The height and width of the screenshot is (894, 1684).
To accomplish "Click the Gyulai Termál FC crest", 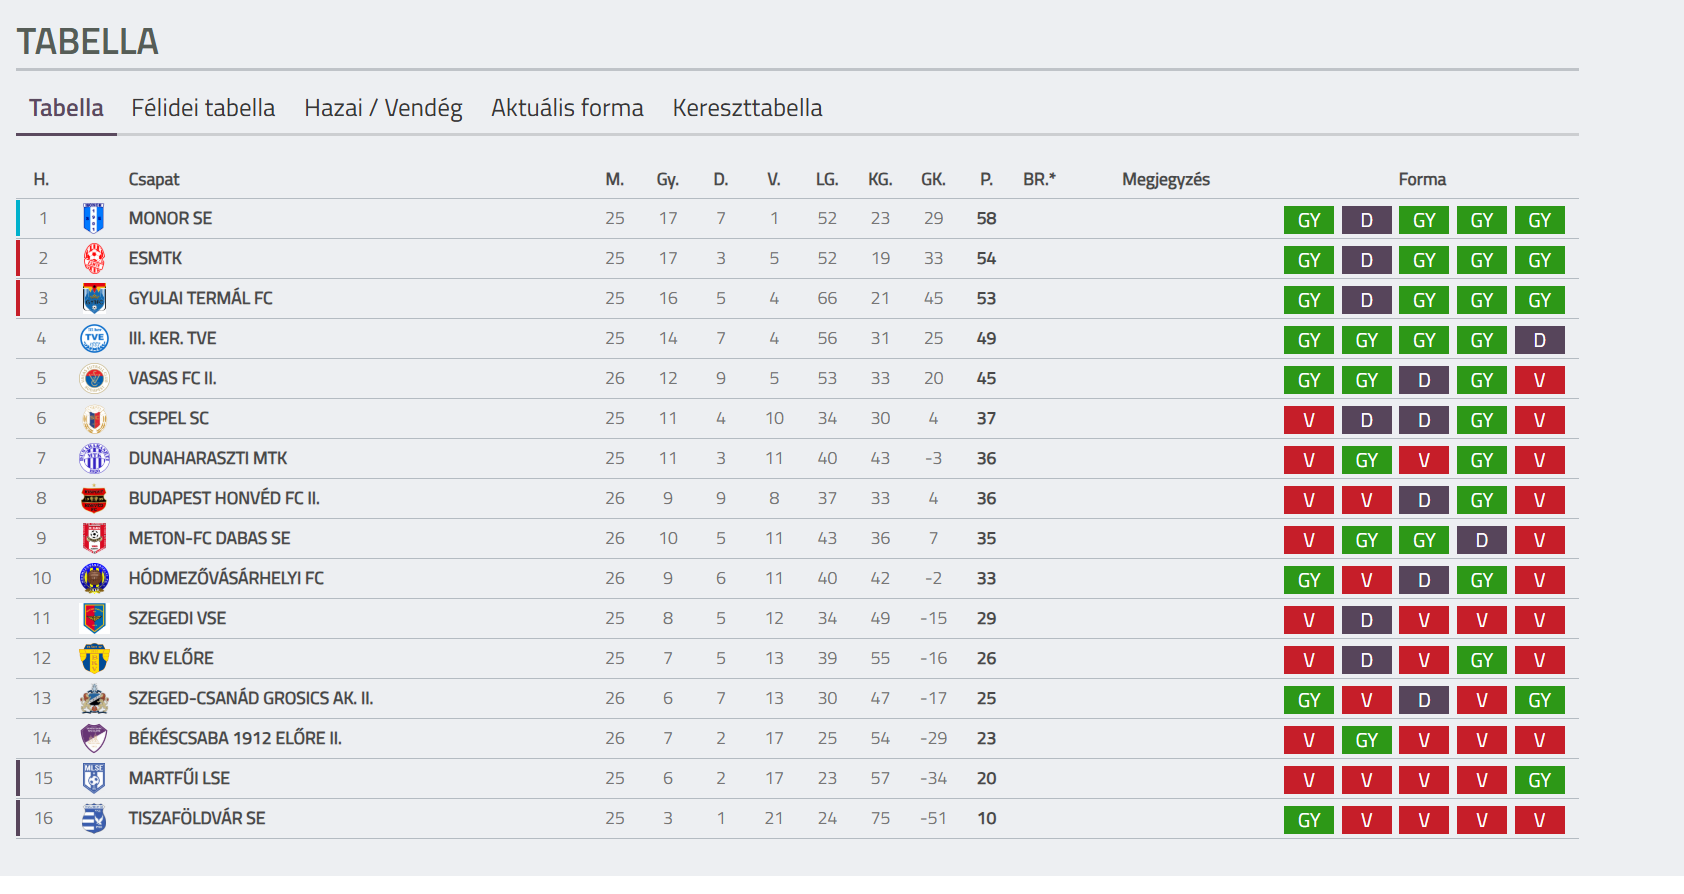I will coord(94,298).
